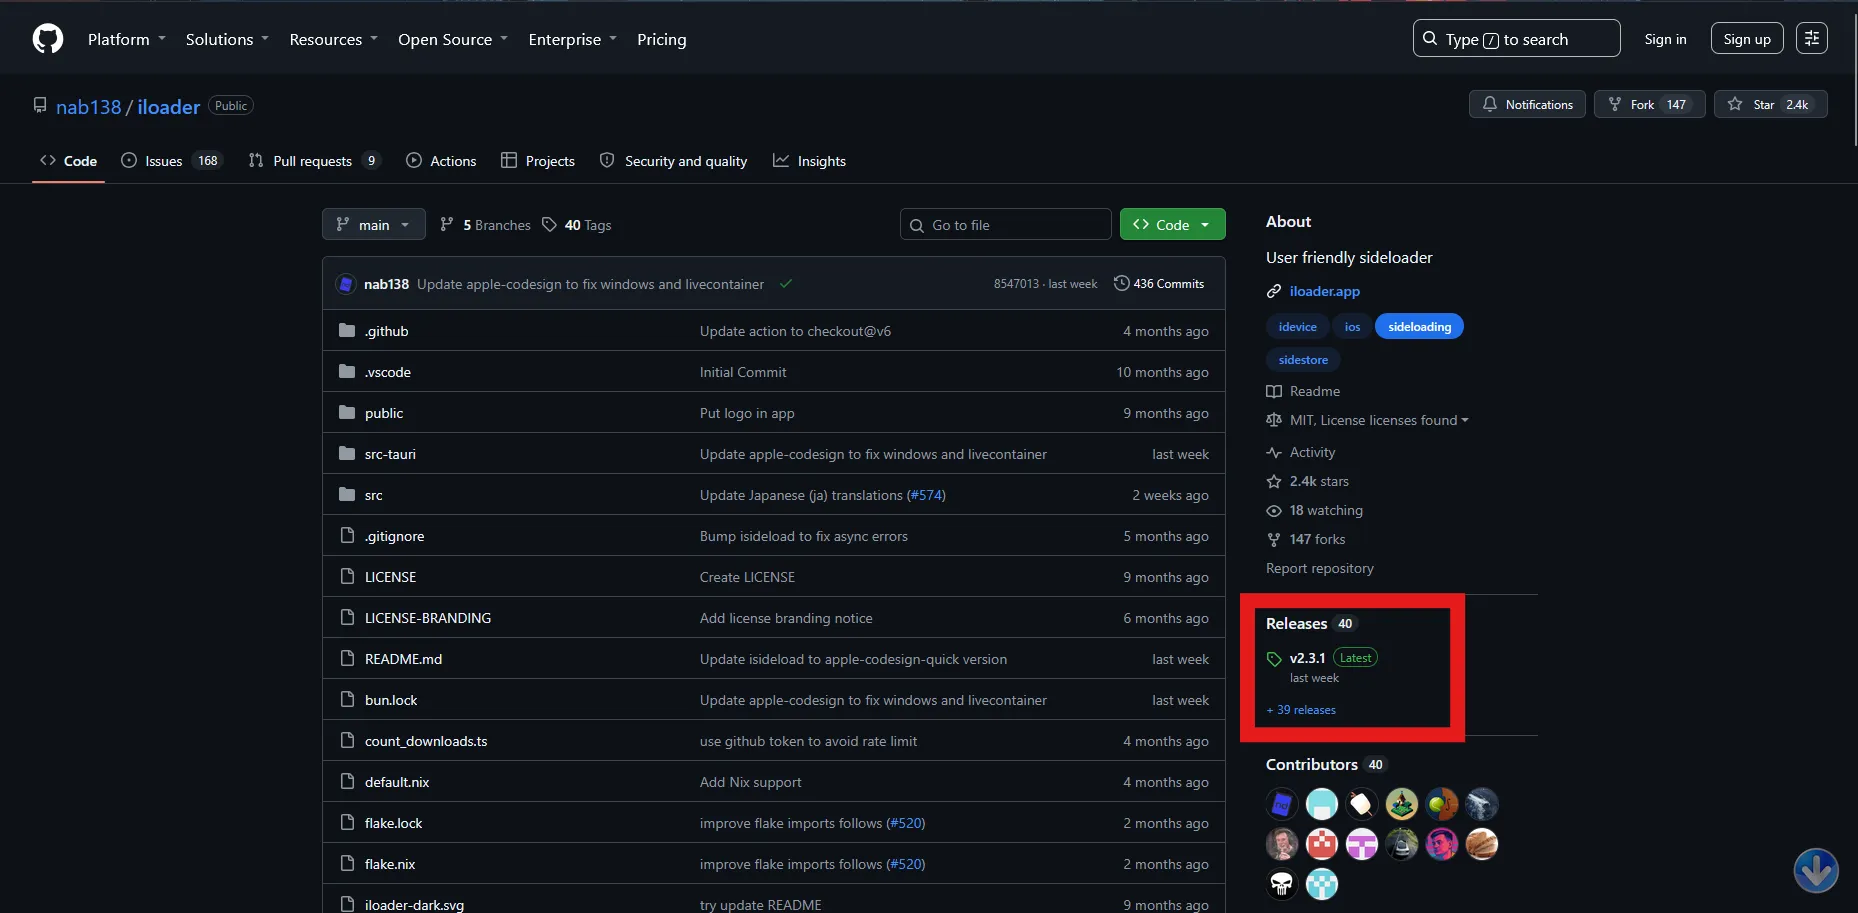Screen dimensions: 1858x913
Task: Open the iloader.app website link
Action: click(1324, 291)
